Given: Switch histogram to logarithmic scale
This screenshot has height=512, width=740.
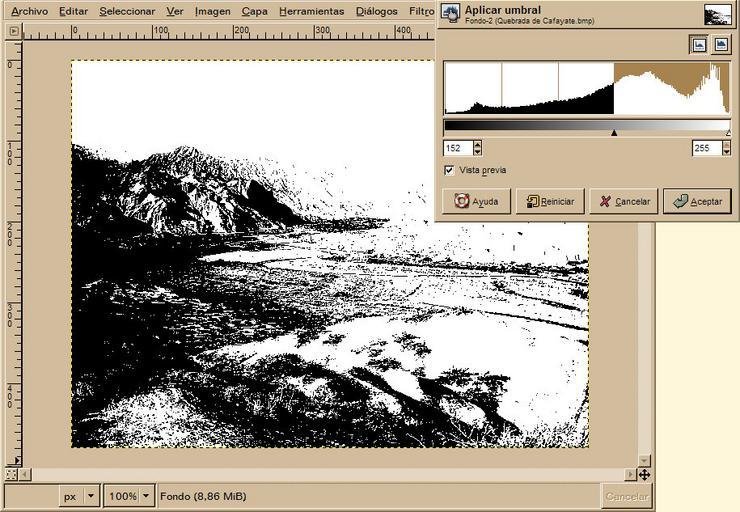Looking at the screenshot, I should 721,45.
